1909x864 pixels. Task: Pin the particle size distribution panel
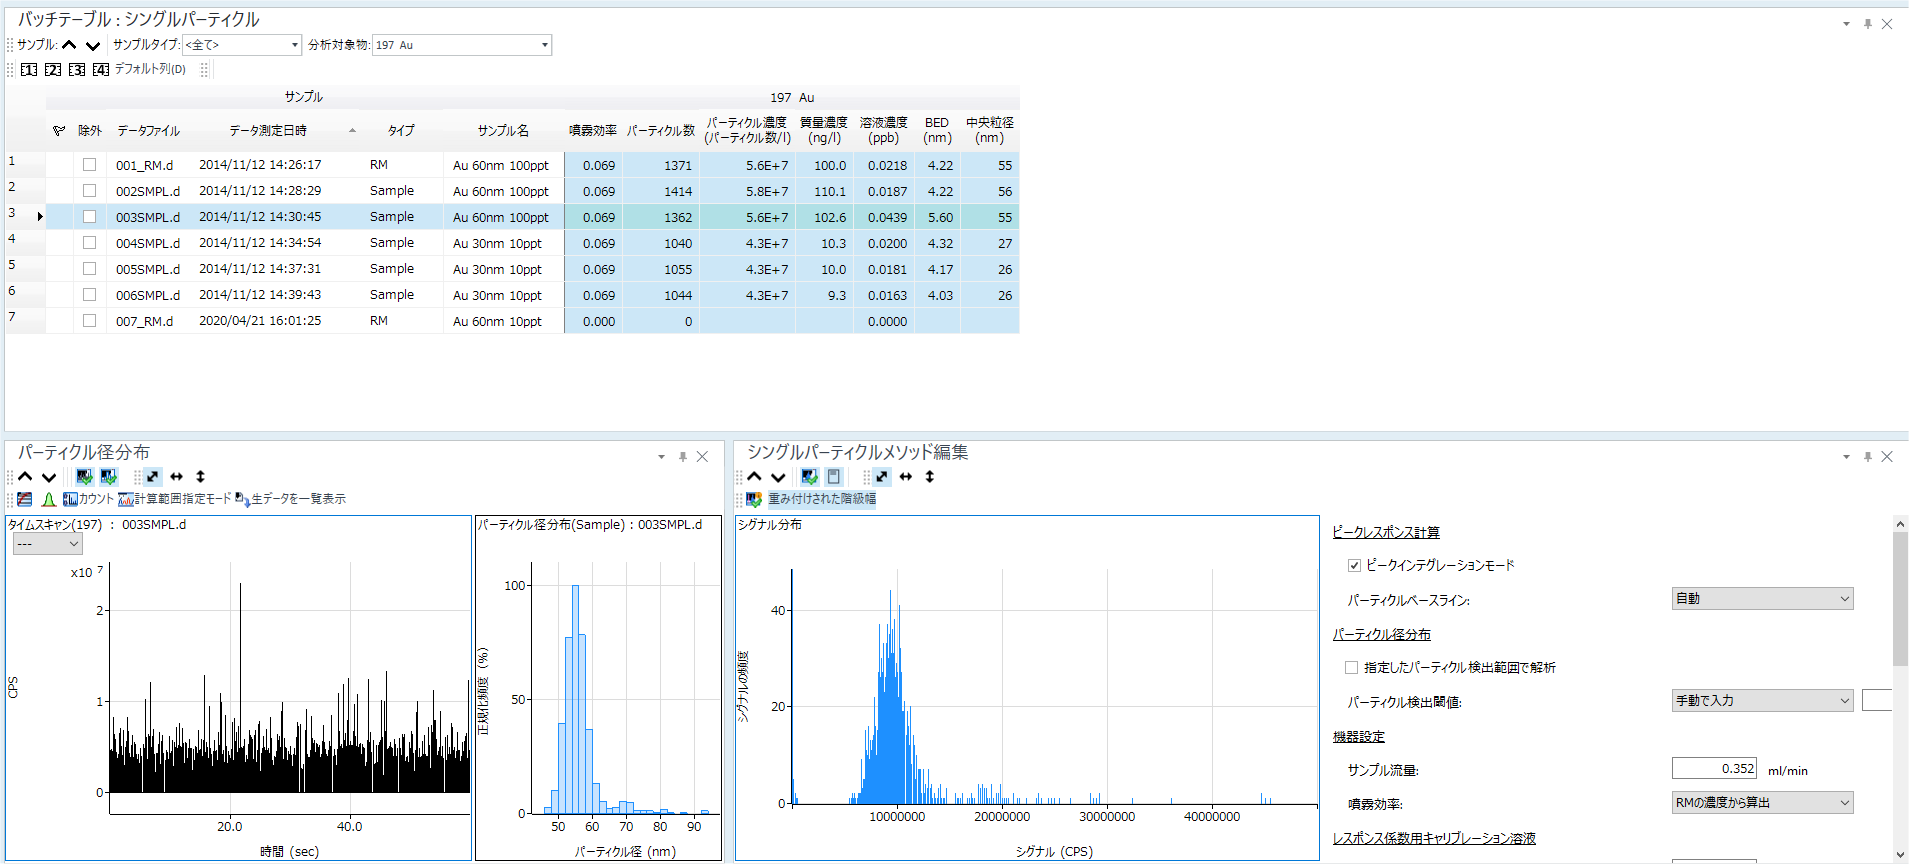click(x=683, y=457)
